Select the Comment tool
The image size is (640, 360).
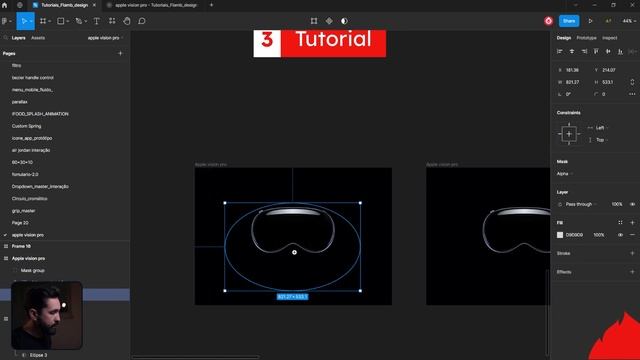coord(142,21)
